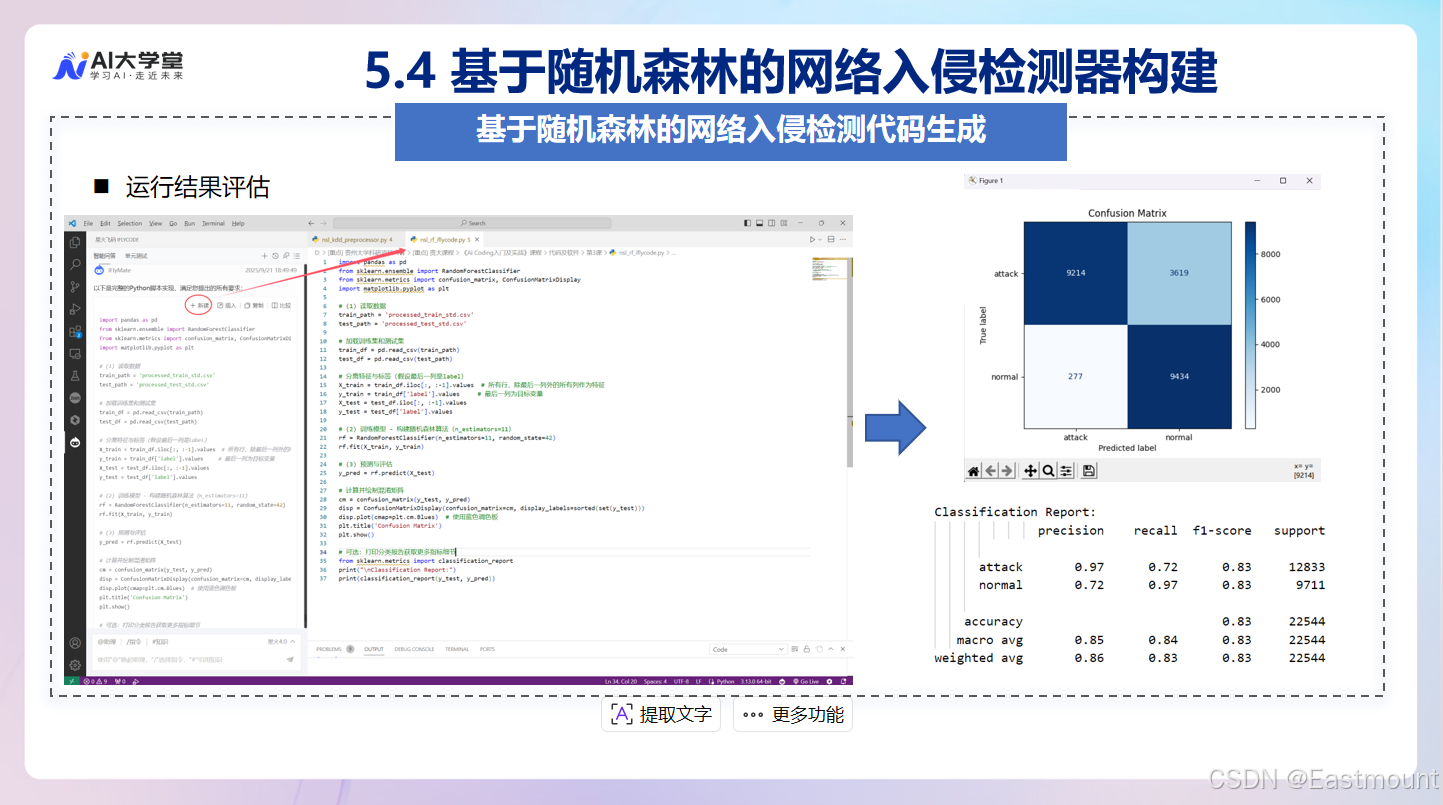Click Save figure icon in Figure 1 toolbar
This screenshot has height=805, width=1443.
(1090, 470)
